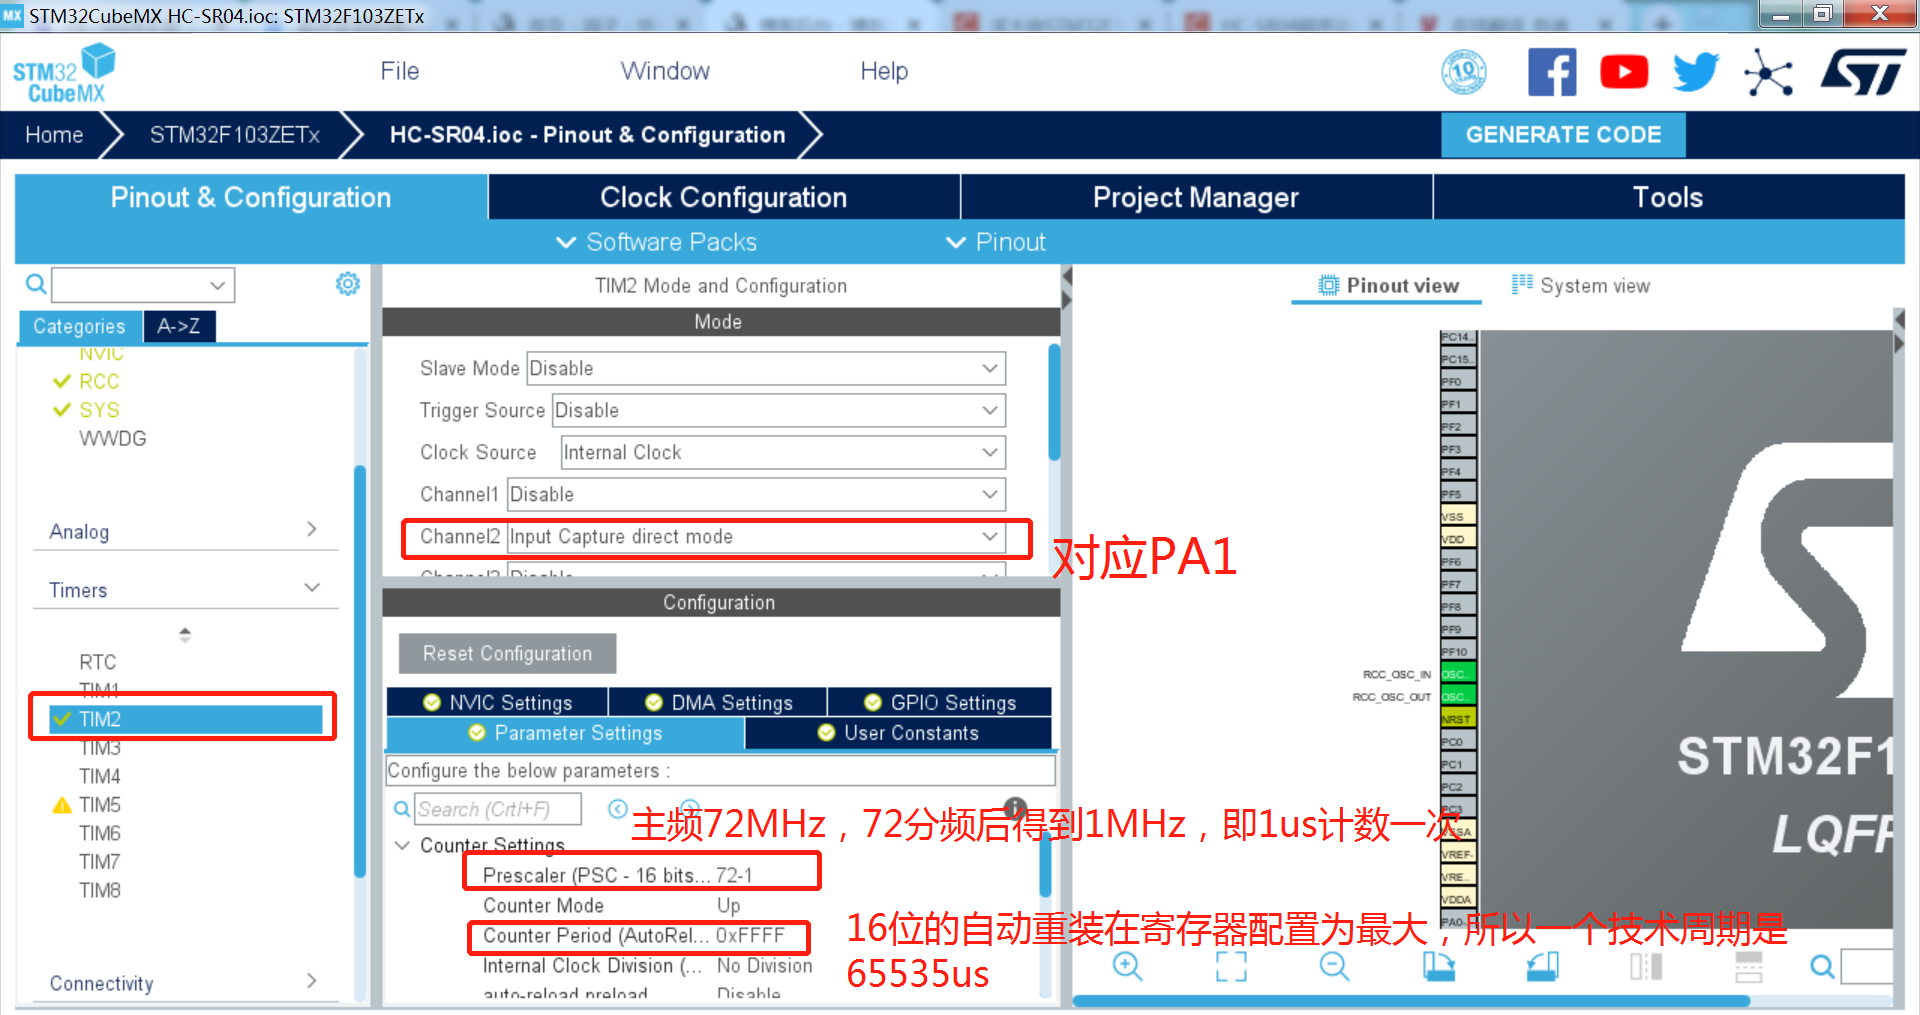Click the peripheral search magnifier icon
Image resolution: width=1920 pixels, height=1015 pixels.
coord(36,285)
